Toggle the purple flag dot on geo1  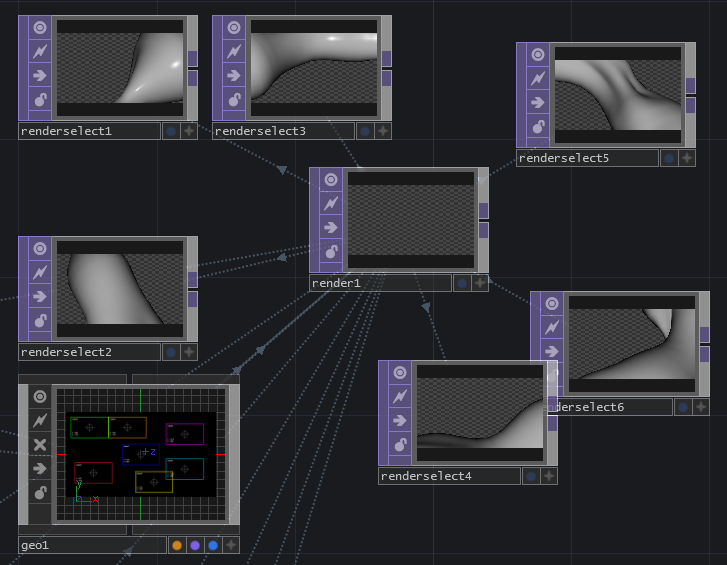(195, 546)
